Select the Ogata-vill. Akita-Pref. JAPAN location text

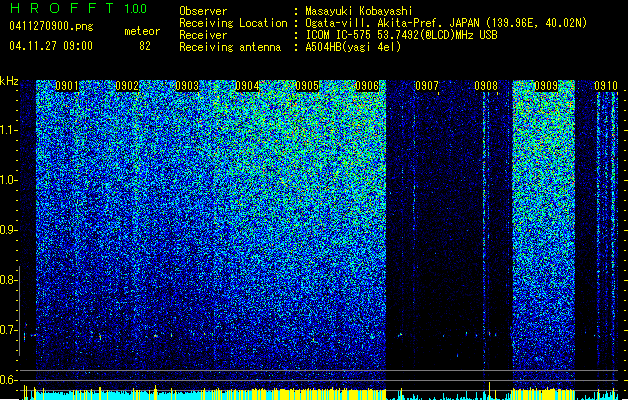click(446, 23)
